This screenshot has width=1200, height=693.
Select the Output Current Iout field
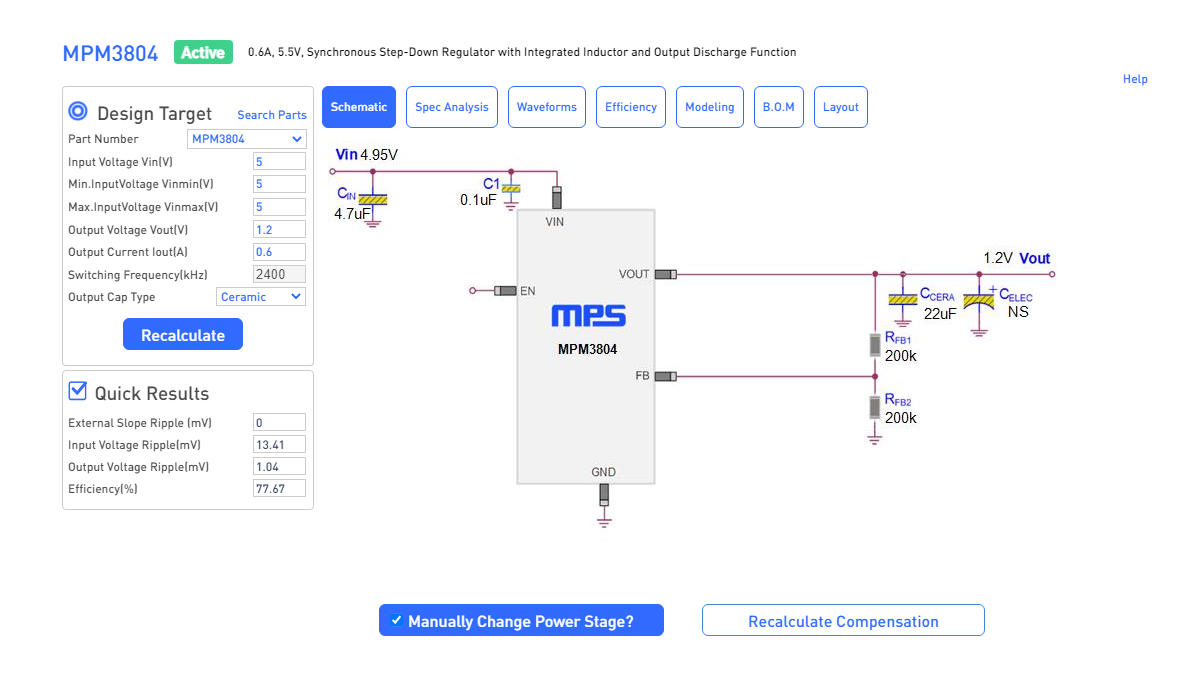point(279,252)
